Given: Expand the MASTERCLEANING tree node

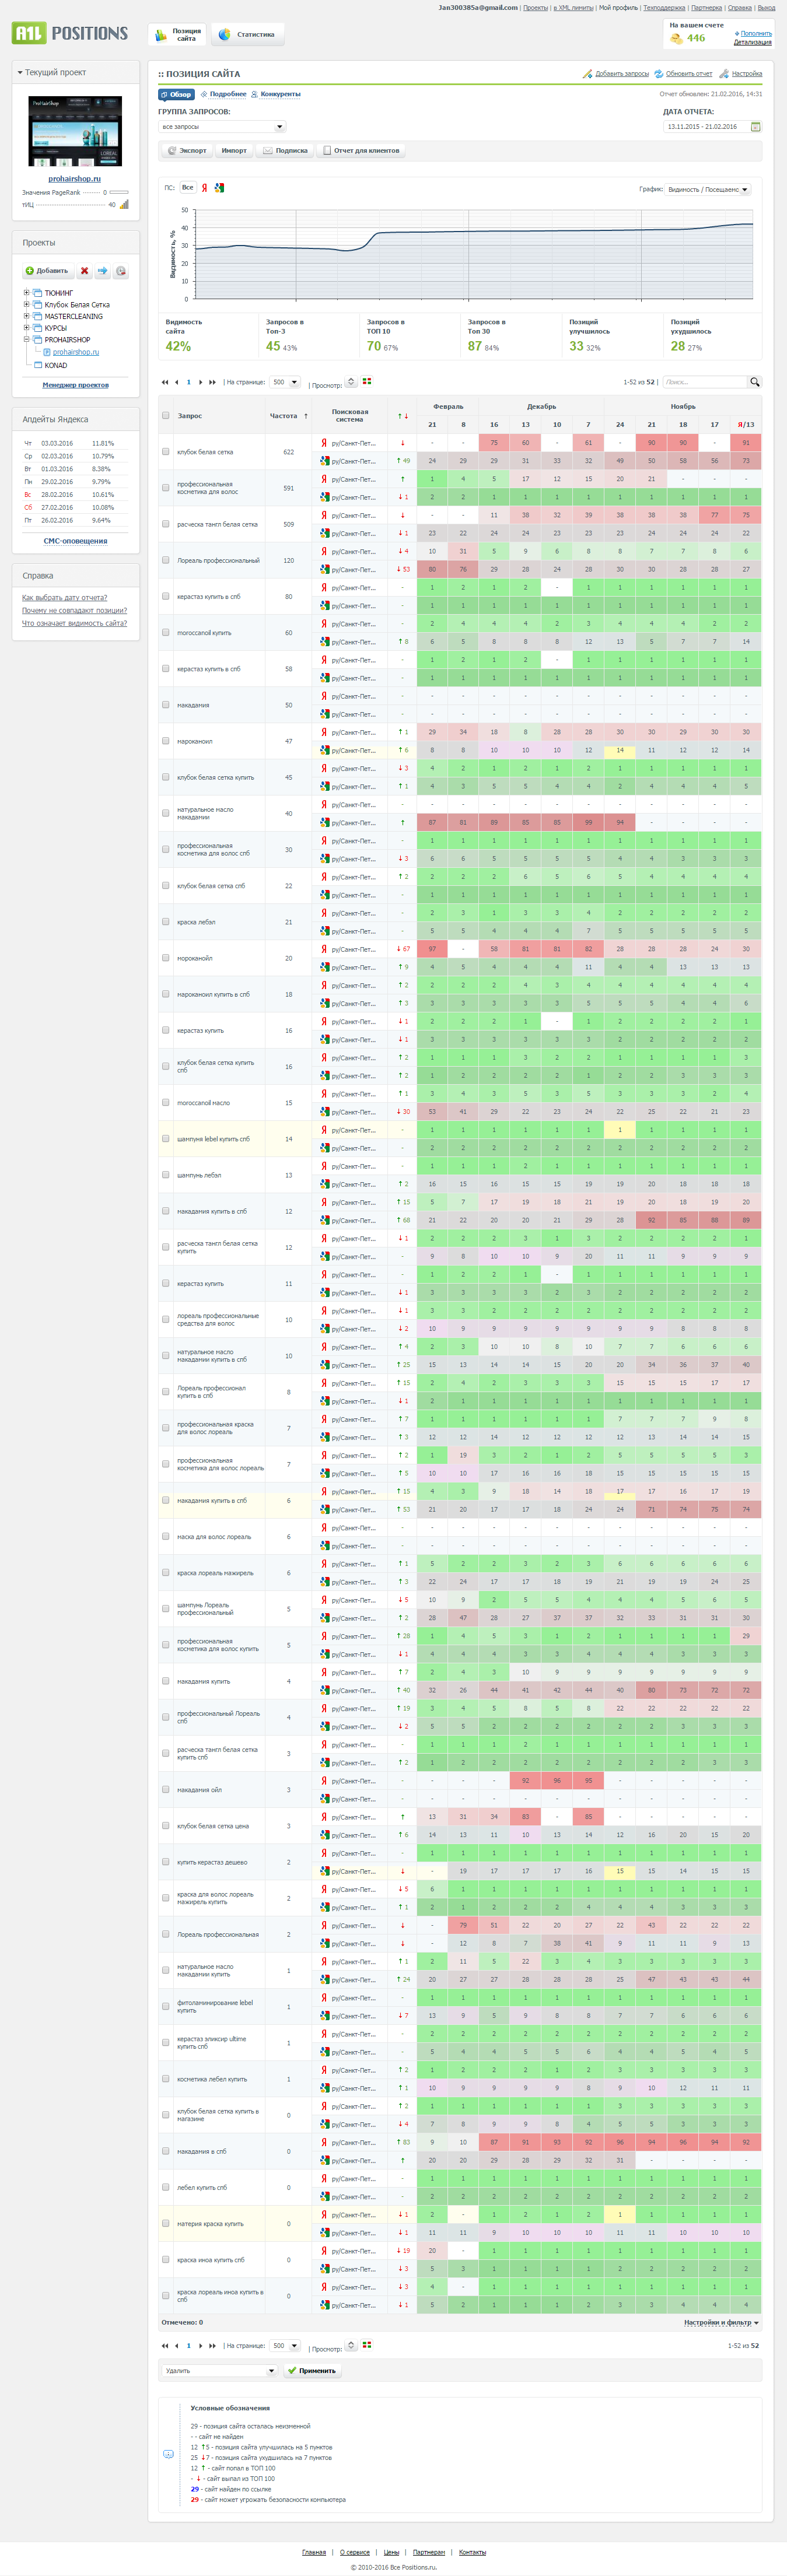Looking at the screenshot, I should coord(26,316).
